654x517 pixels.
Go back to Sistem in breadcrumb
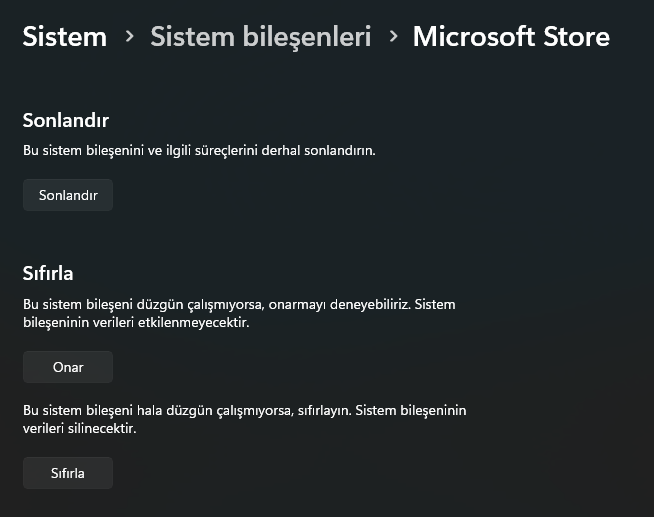coord(64,37)
